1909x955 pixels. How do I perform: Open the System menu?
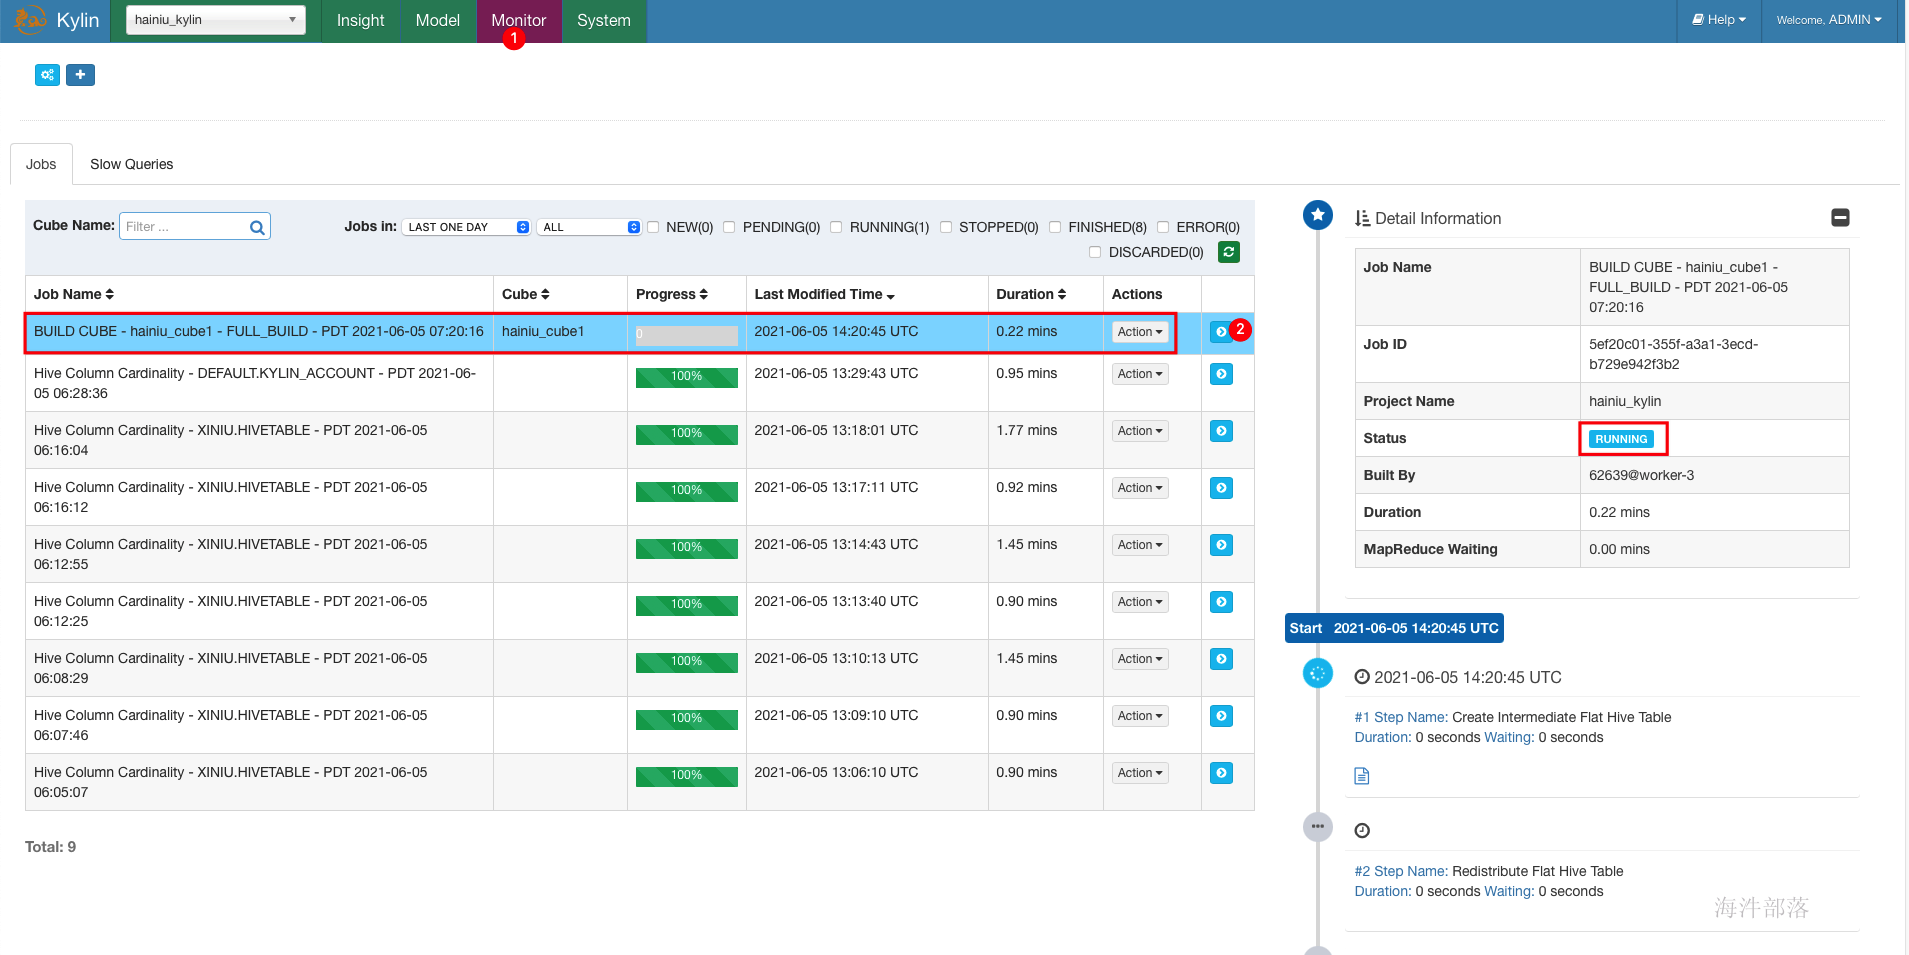(x=604, y=21)
